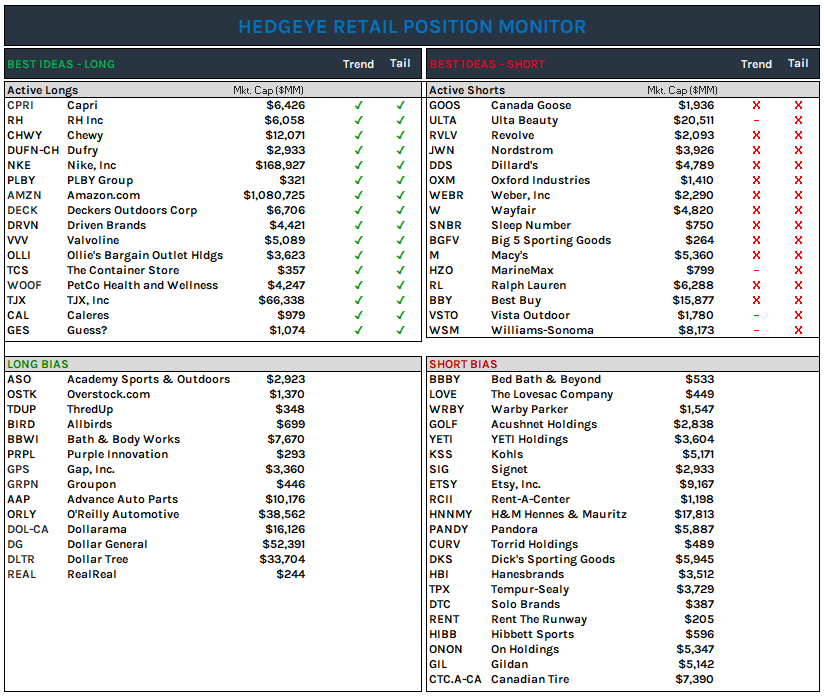The image size is (824, 697).
Task: Click the CHWY ticker symbol
Action: tap(24, 135)
